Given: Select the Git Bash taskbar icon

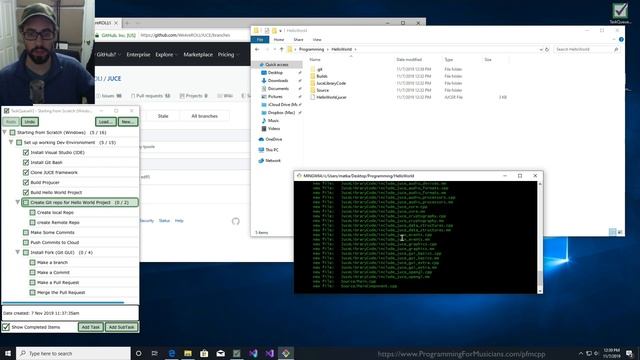Looking at the screenshot, I should point(286,353).
